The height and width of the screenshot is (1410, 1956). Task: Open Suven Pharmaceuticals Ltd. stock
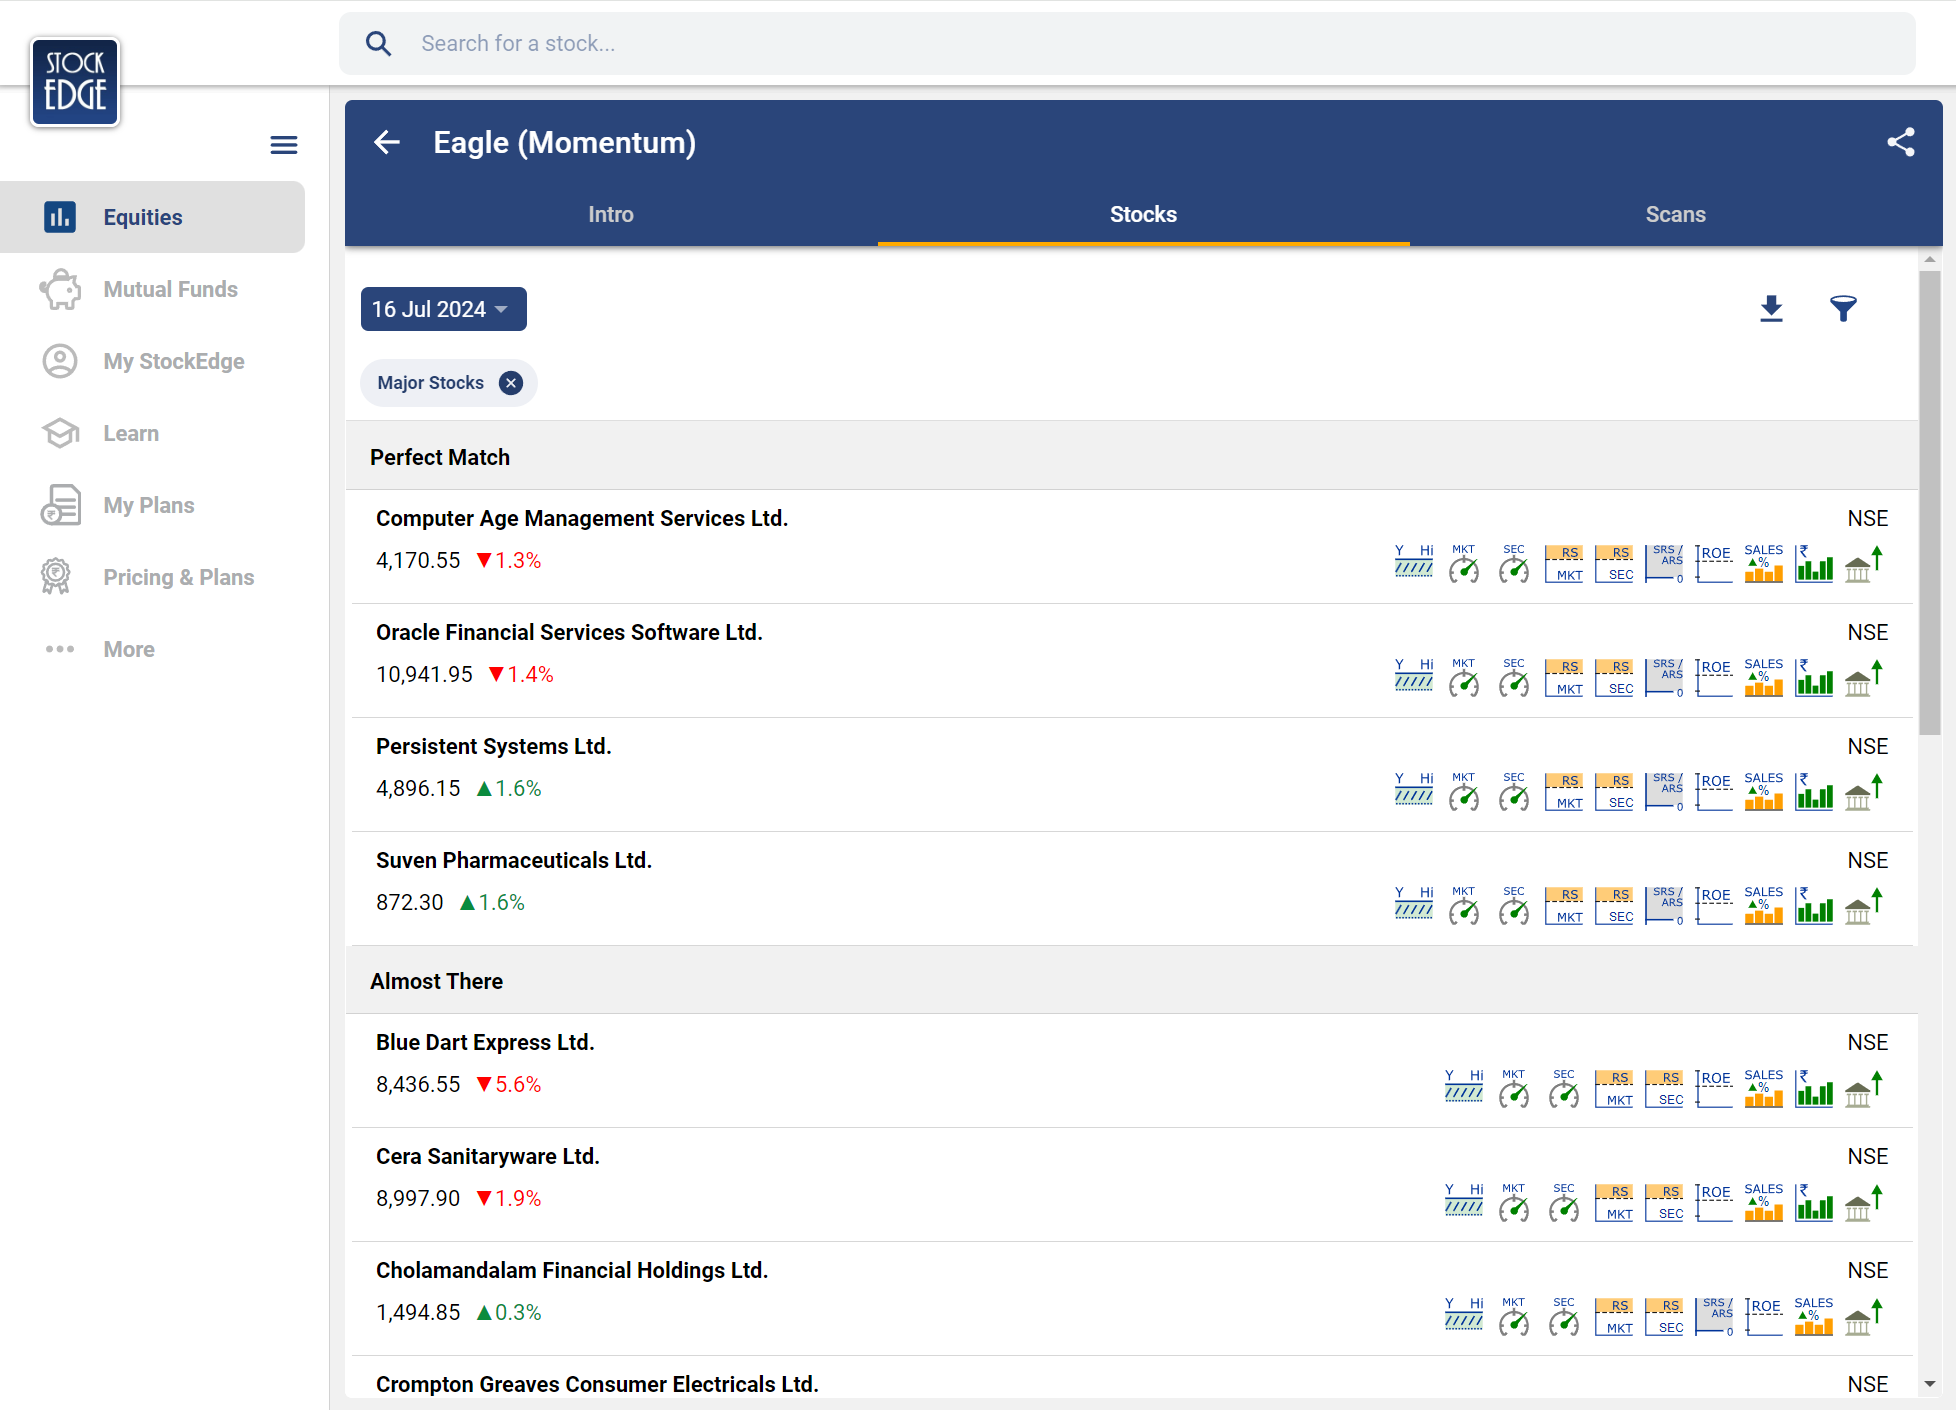(x=513, y=860)
